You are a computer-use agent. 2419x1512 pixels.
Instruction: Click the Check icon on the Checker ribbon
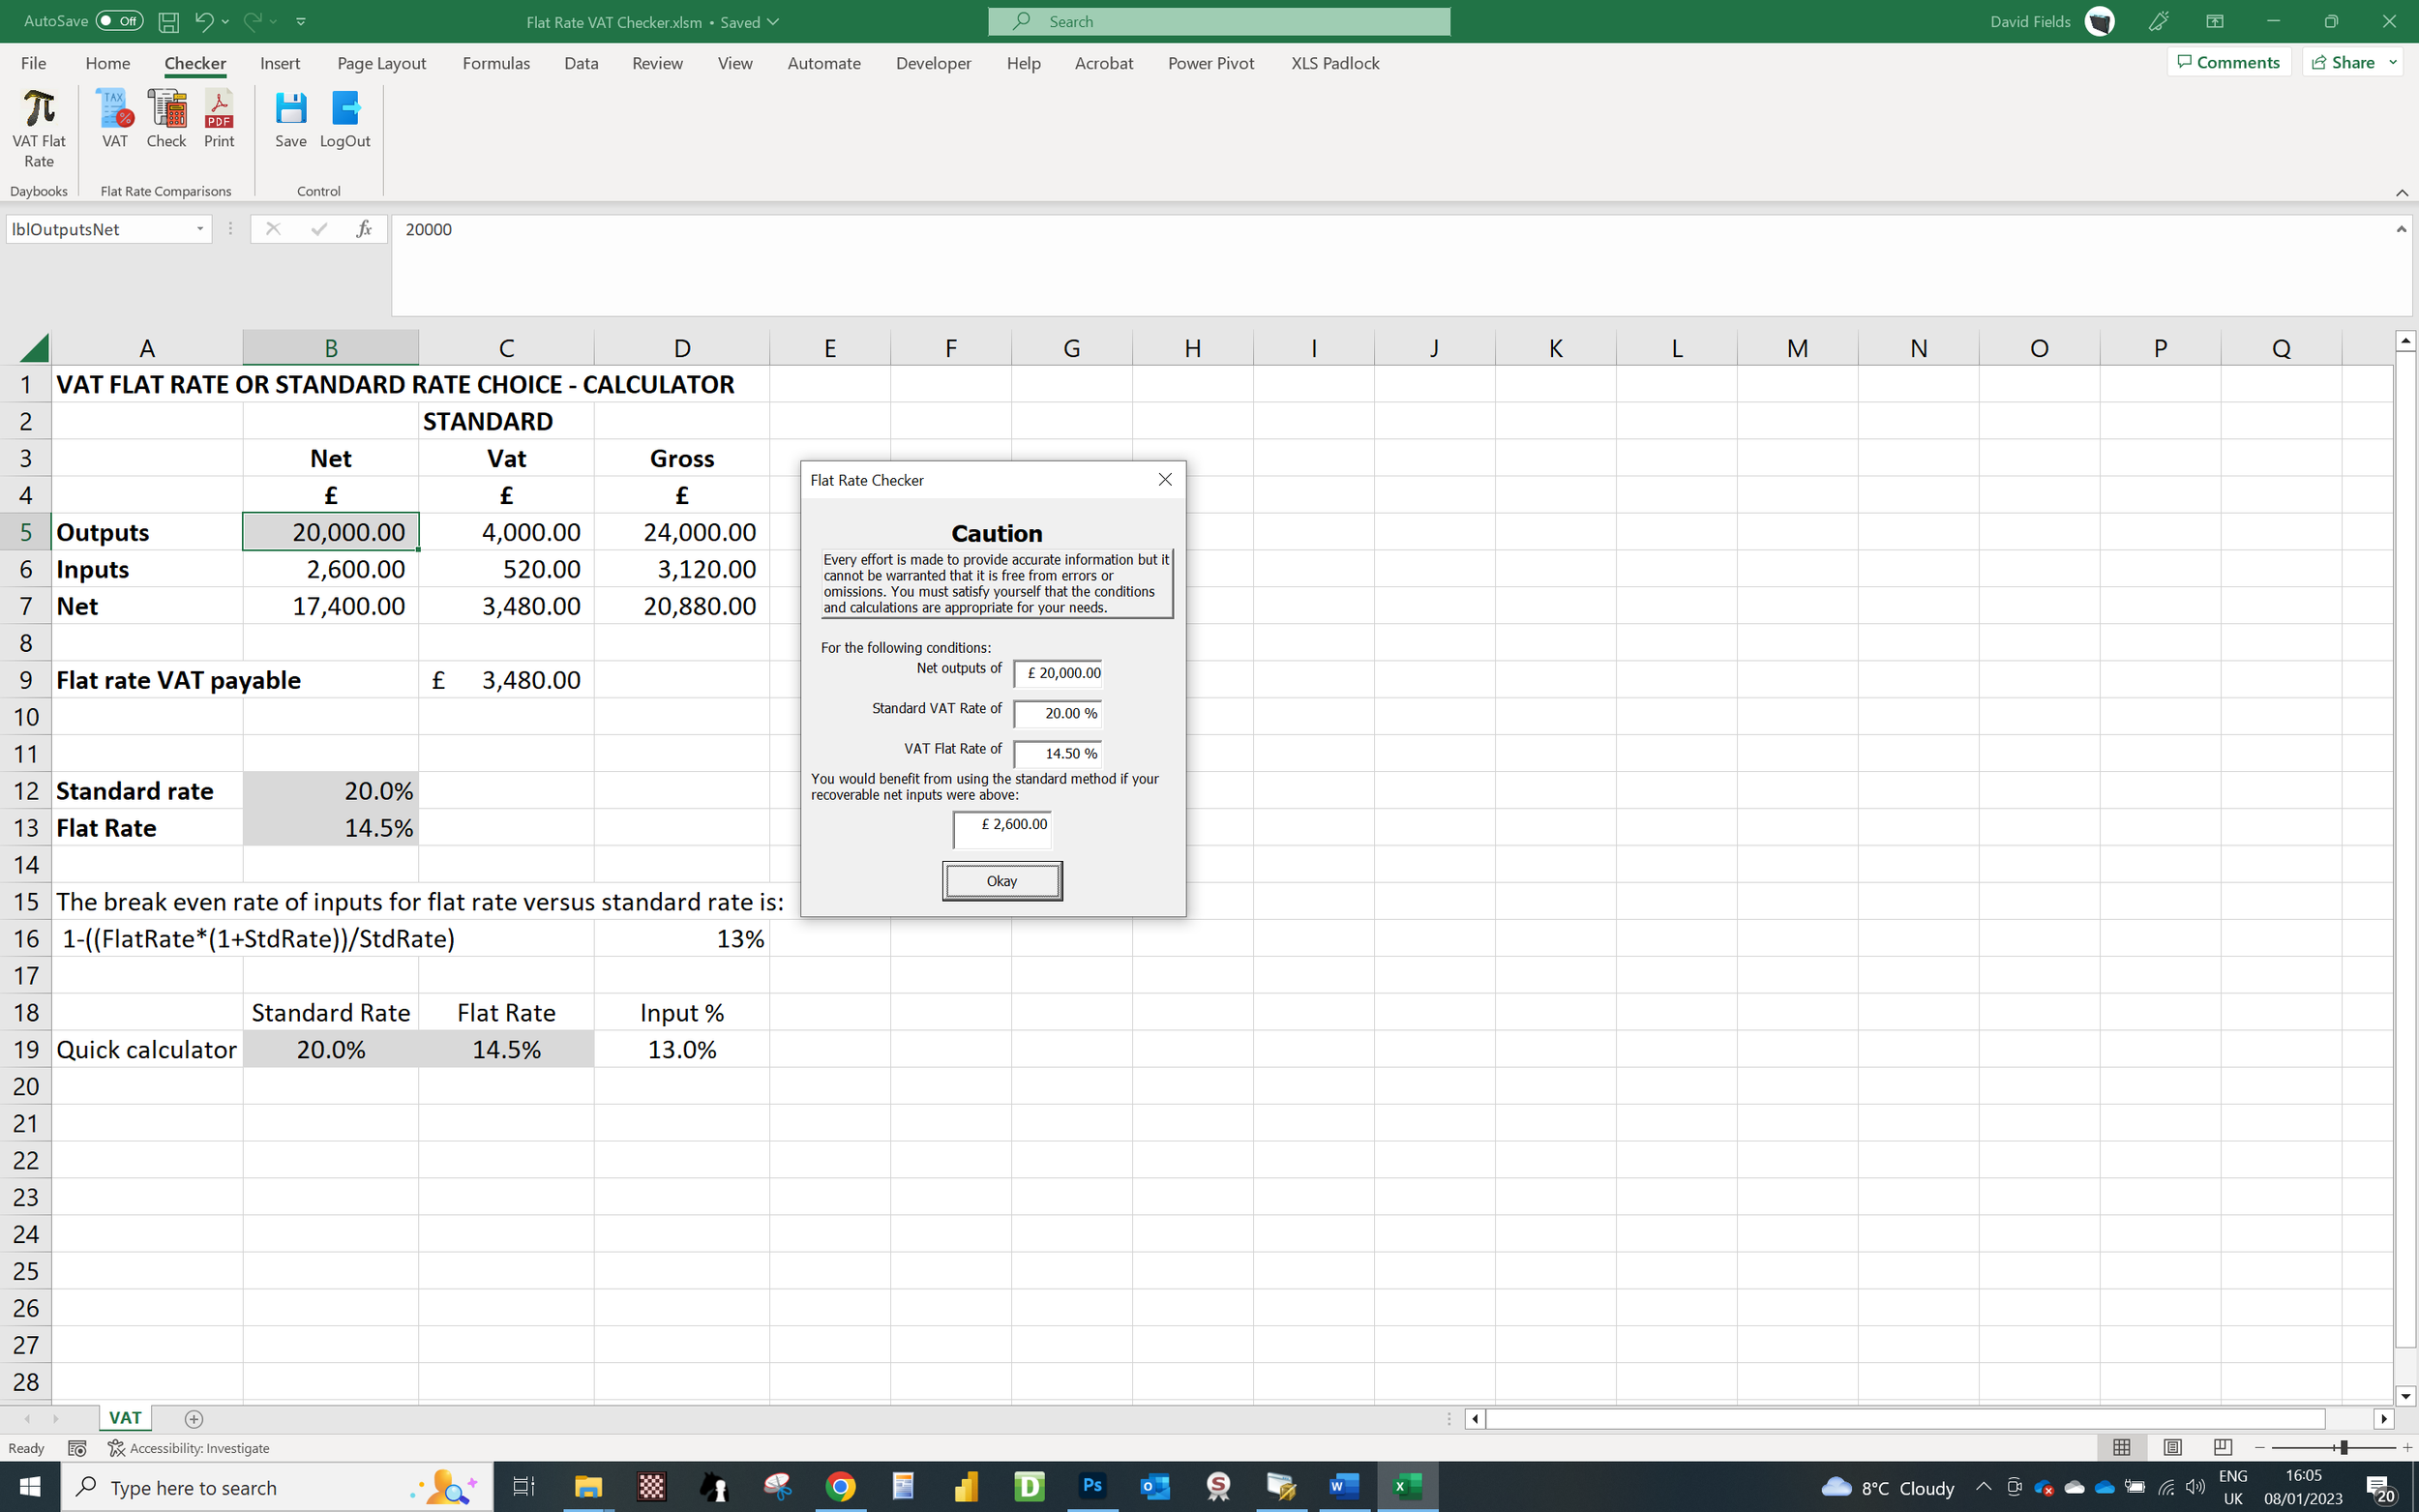pos(166,120)
